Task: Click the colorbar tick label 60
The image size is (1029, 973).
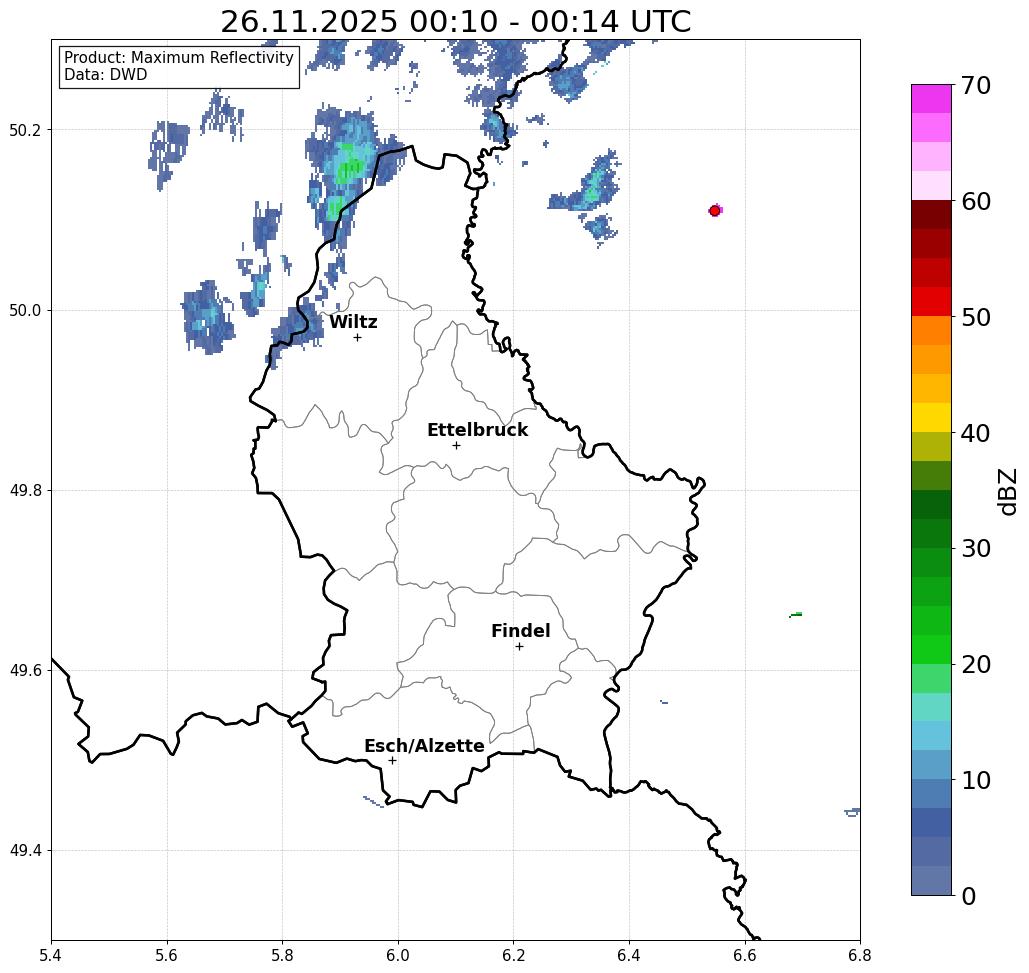Action: tap(976, 201)
